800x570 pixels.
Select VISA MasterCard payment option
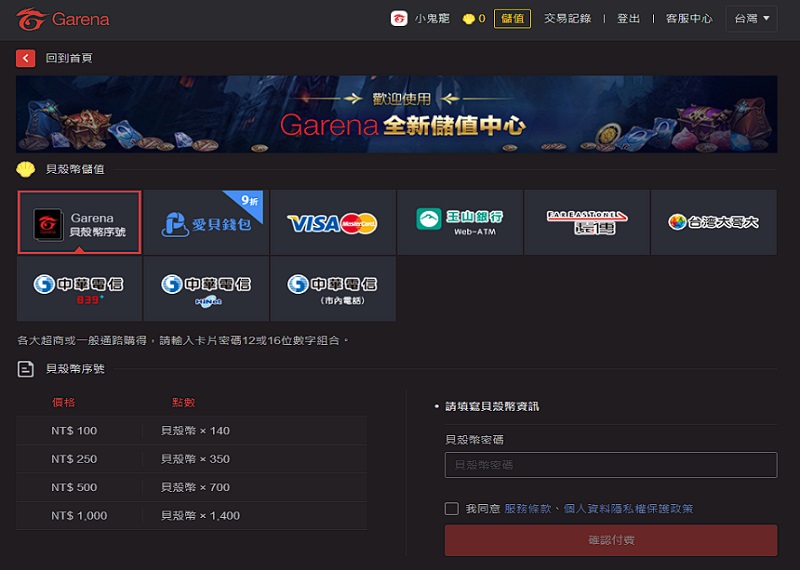(x=332, y=223)
